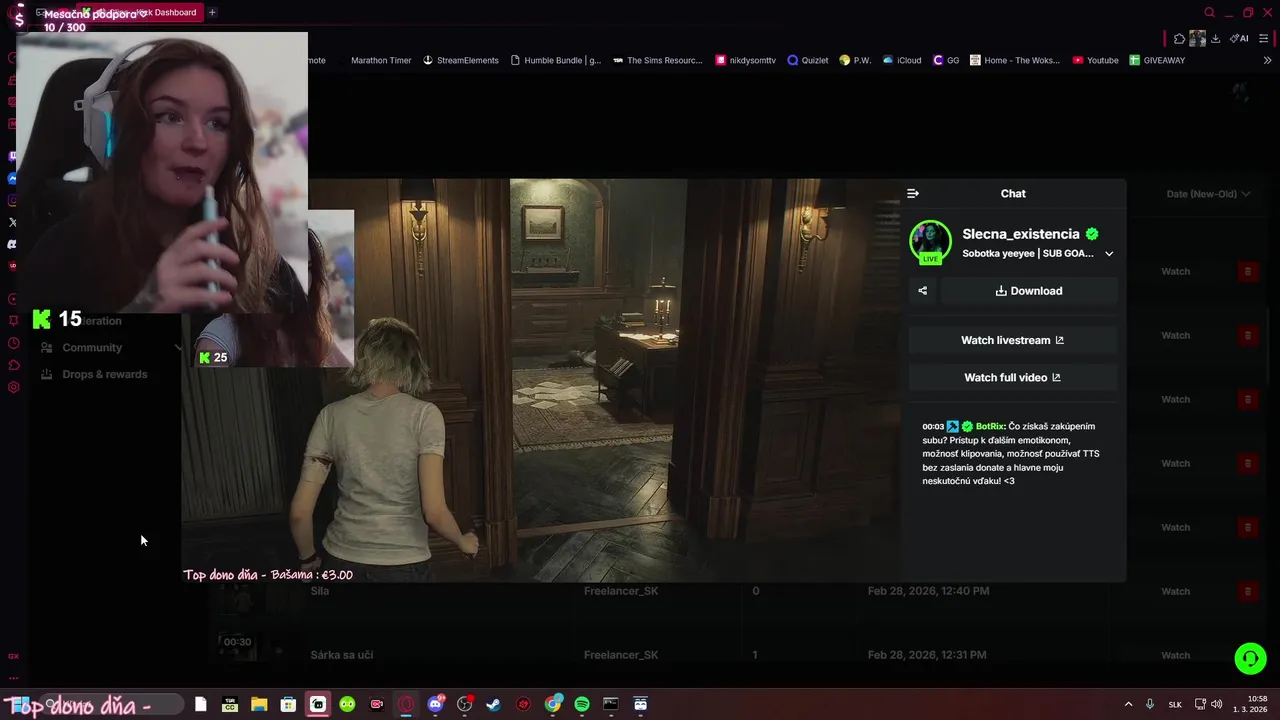The image size is (1280, 720).
Task: Open the Youtube bookmark
Action: click(1095, 60)
